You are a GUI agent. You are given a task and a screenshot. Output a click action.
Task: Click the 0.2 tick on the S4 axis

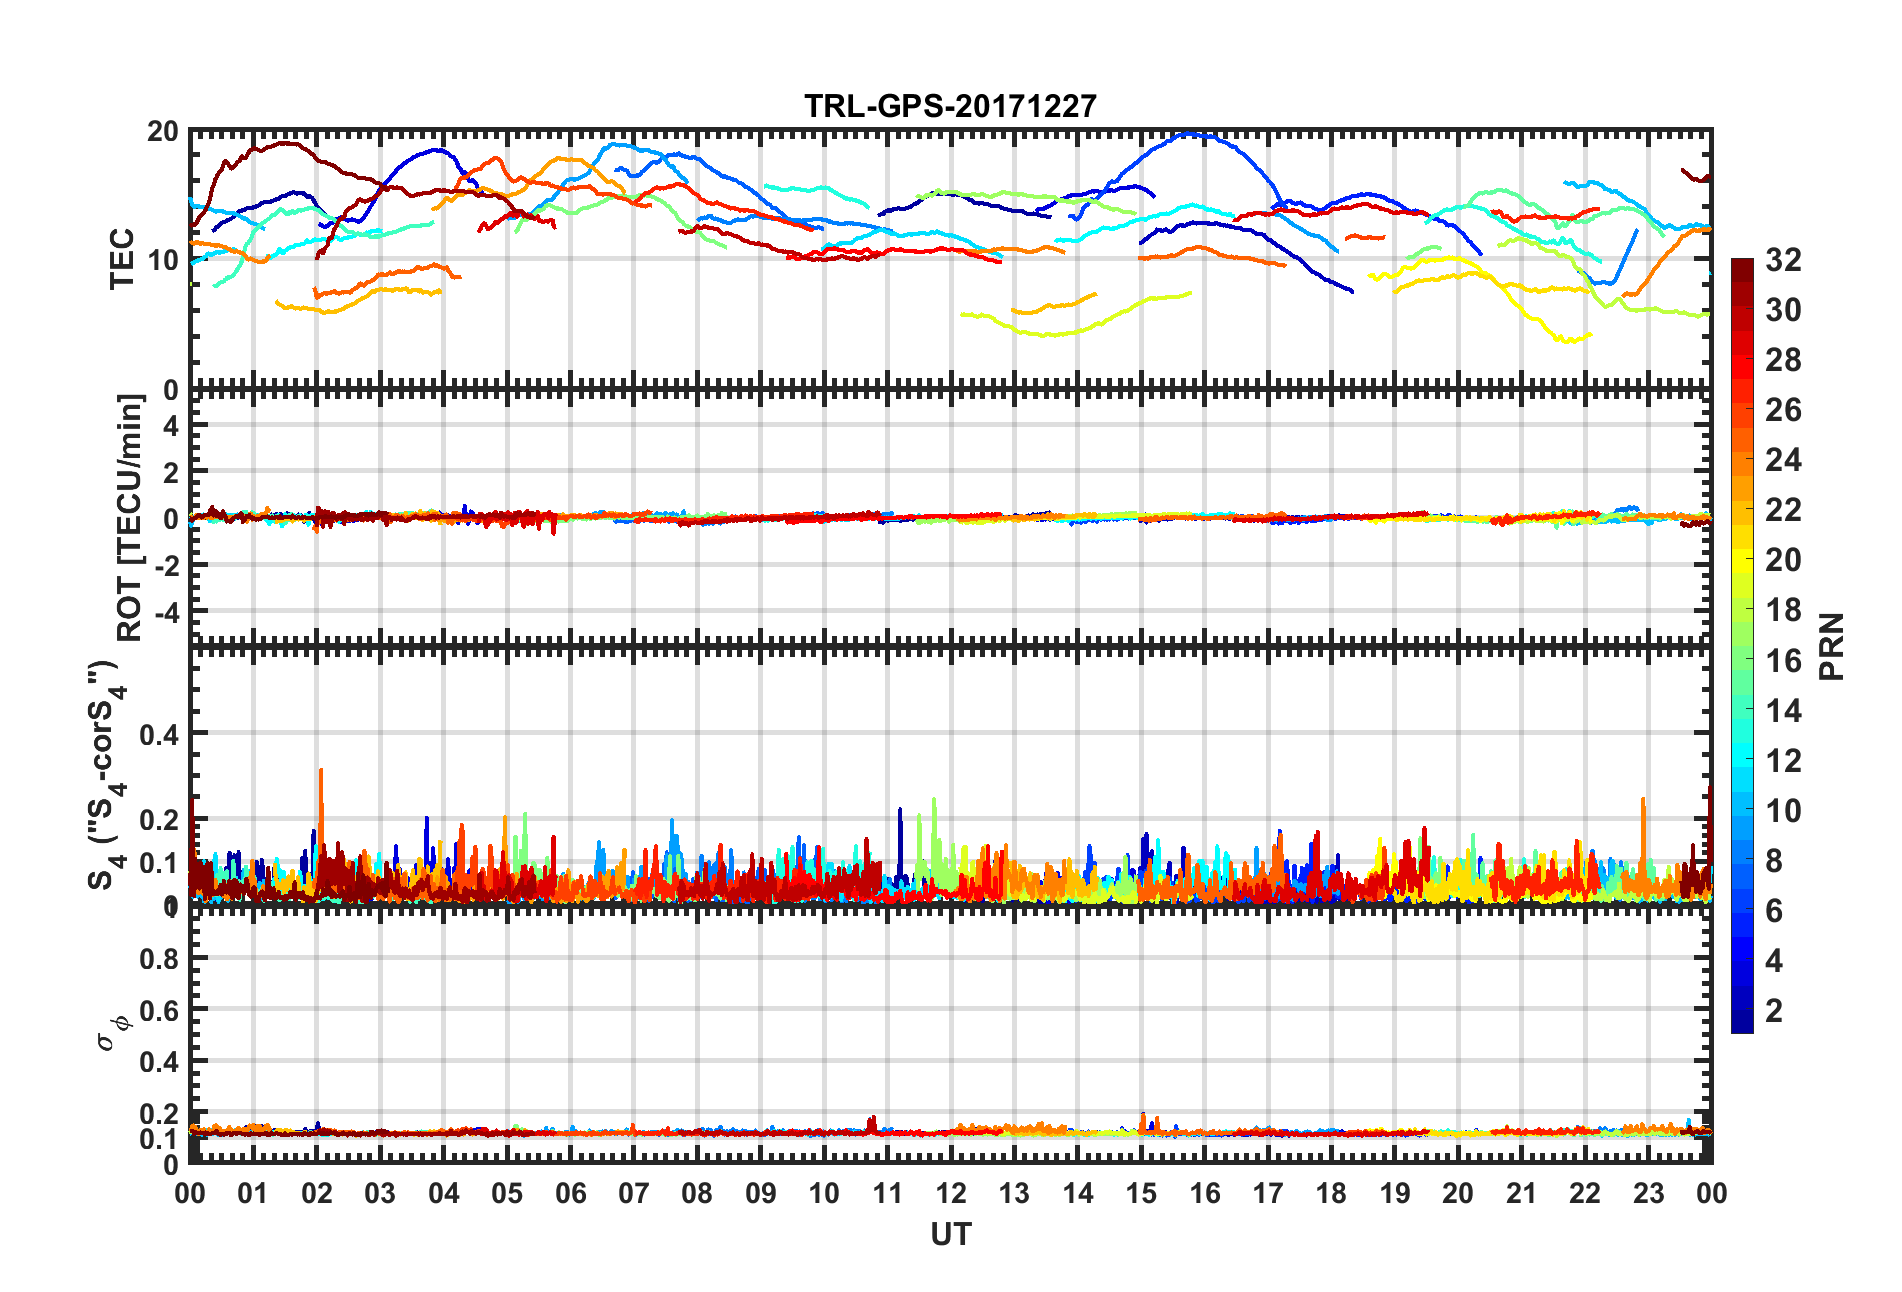click(160, 821)
